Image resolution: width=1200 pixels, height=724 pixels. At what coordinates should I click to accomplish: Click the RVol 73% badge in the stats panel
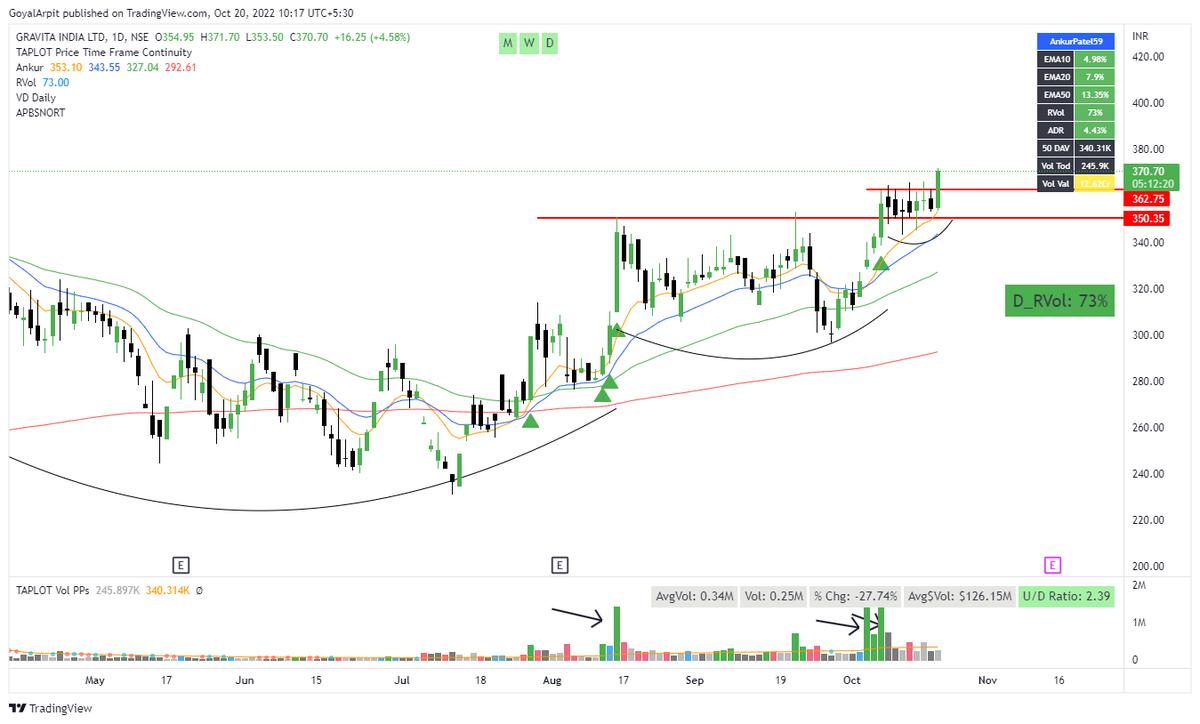point(1075,113)
